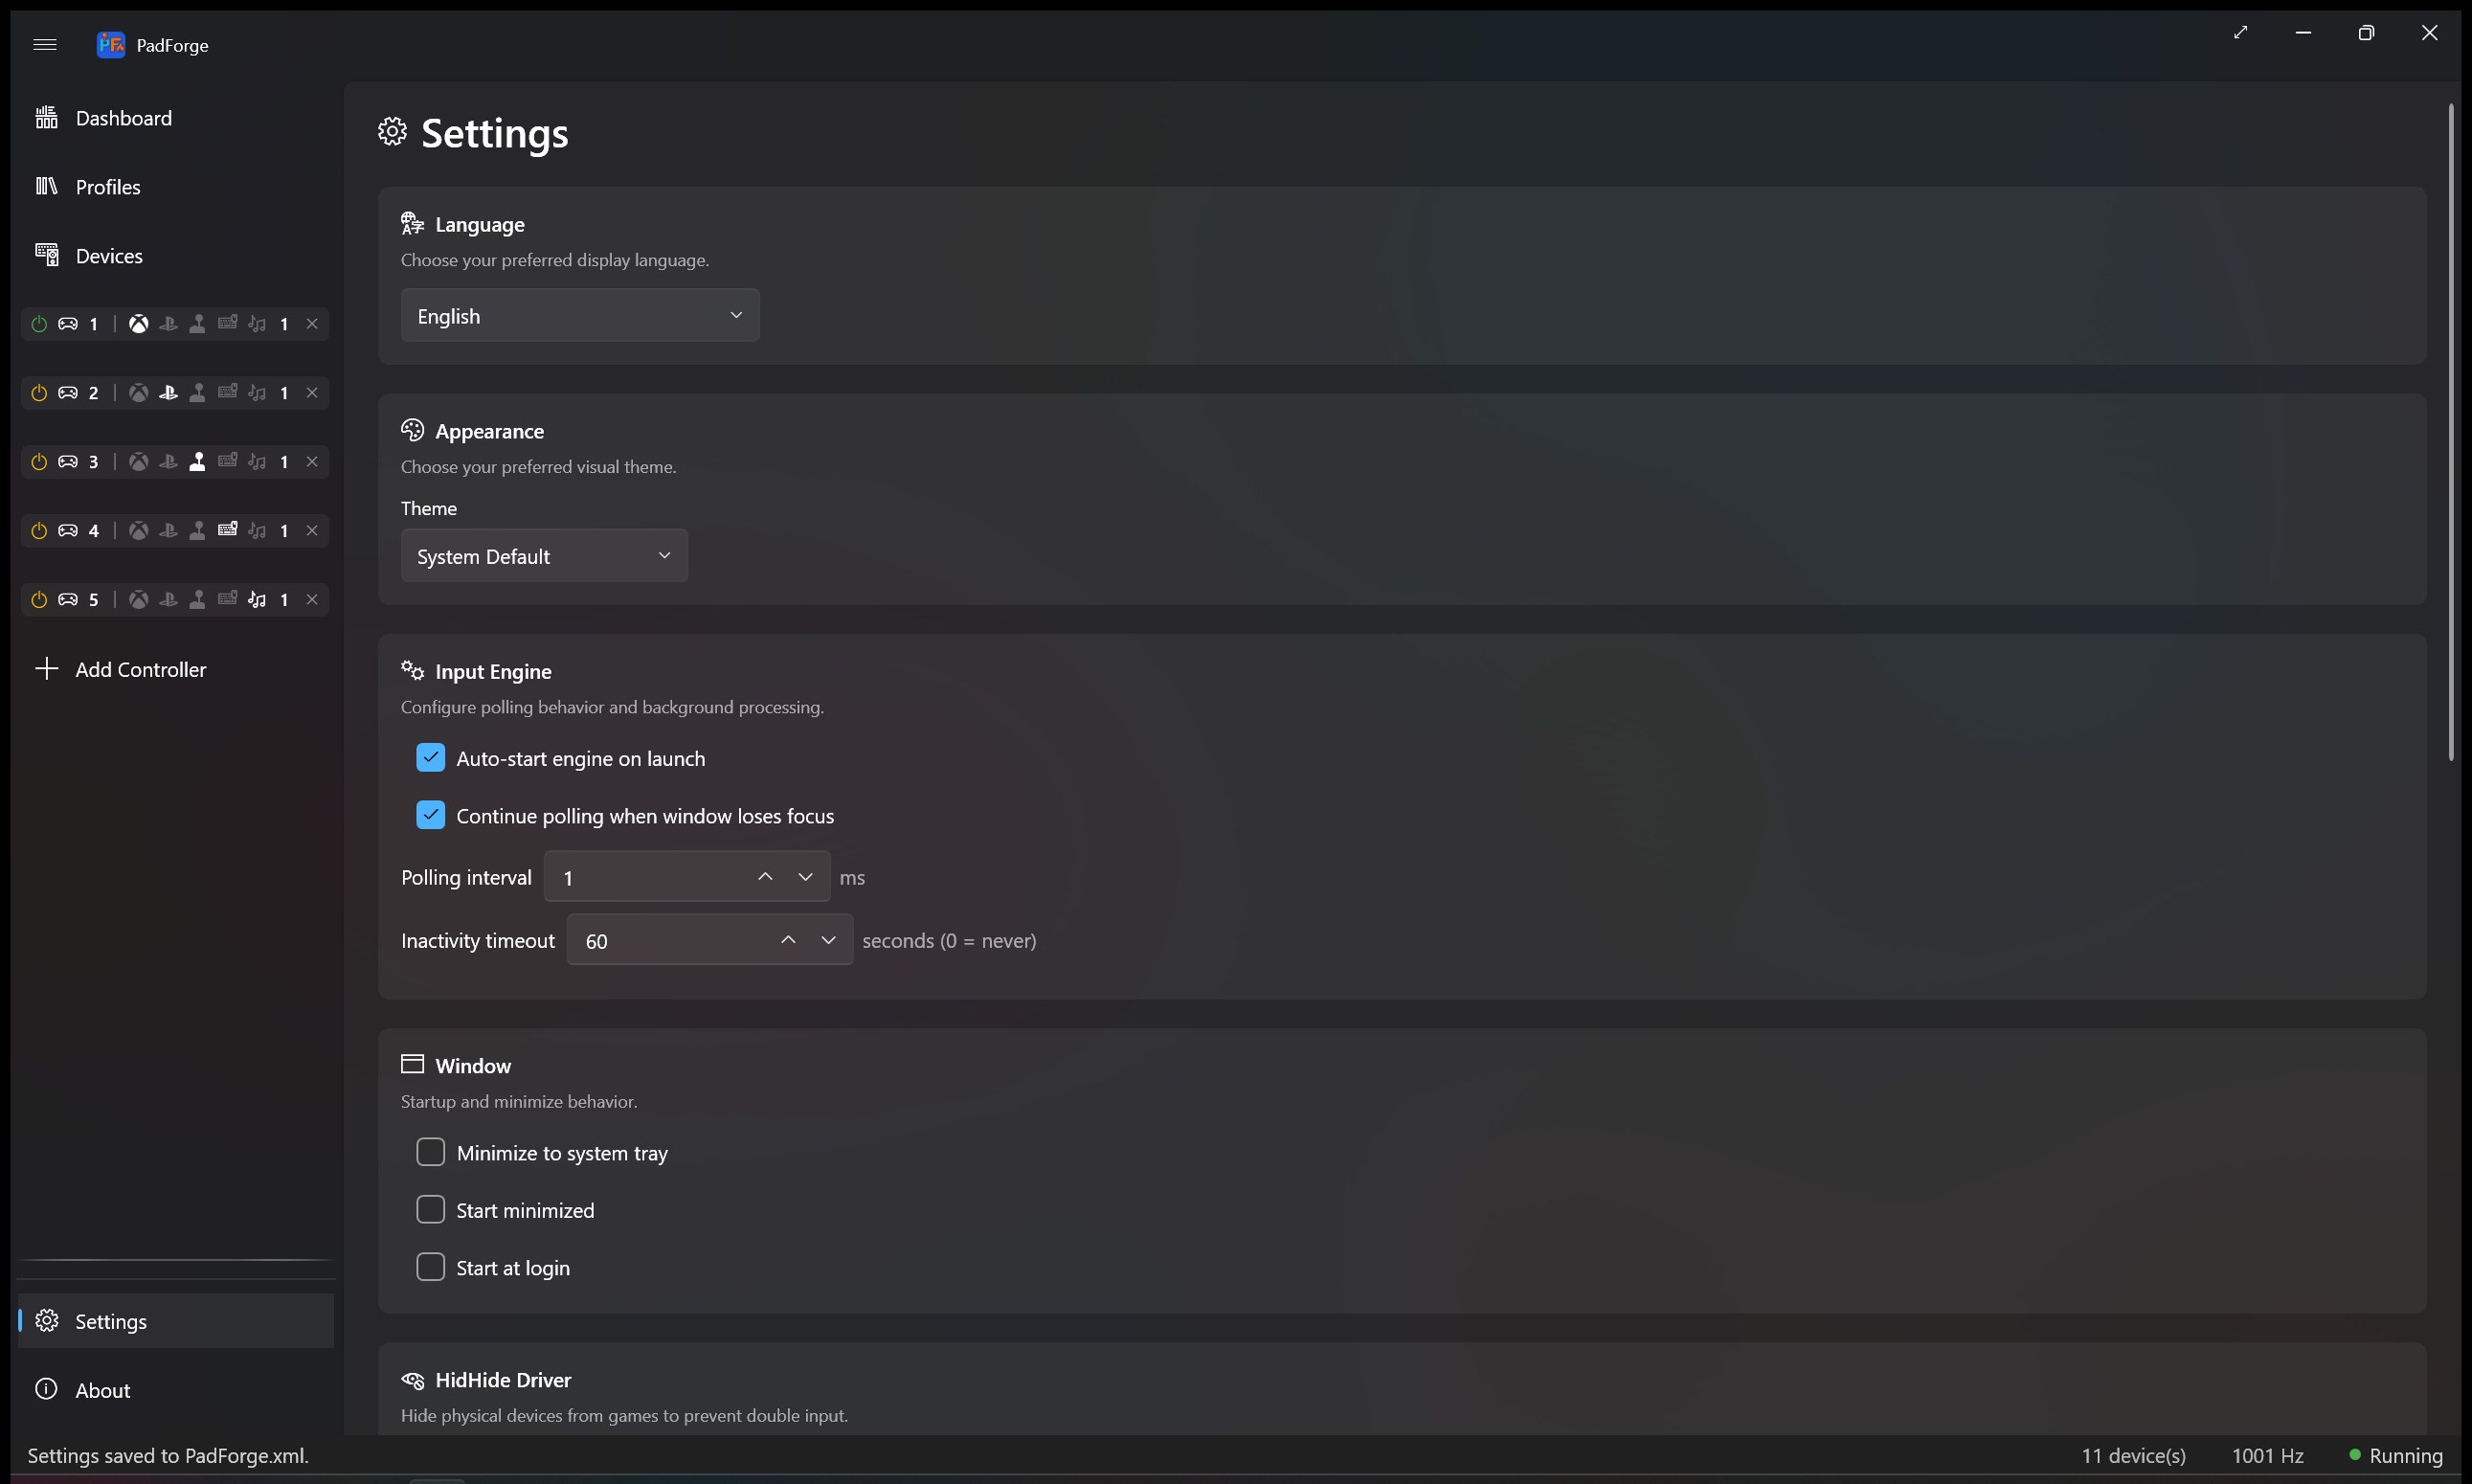Open controller 5 gamepad icon
This screenshot has width=2472, height=1484.
point(68,600)
